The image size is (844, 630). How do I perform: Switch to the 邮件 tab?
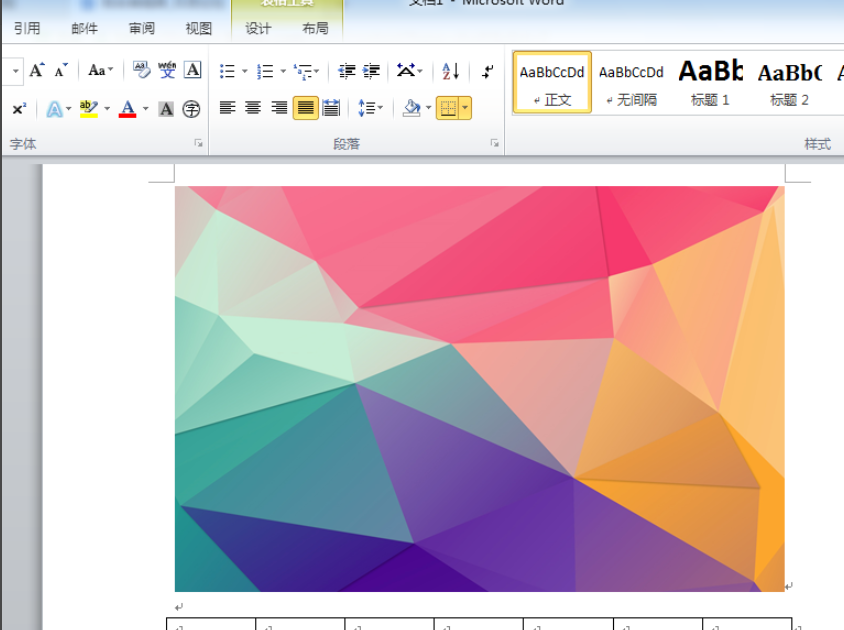click(x=85, y=28)
